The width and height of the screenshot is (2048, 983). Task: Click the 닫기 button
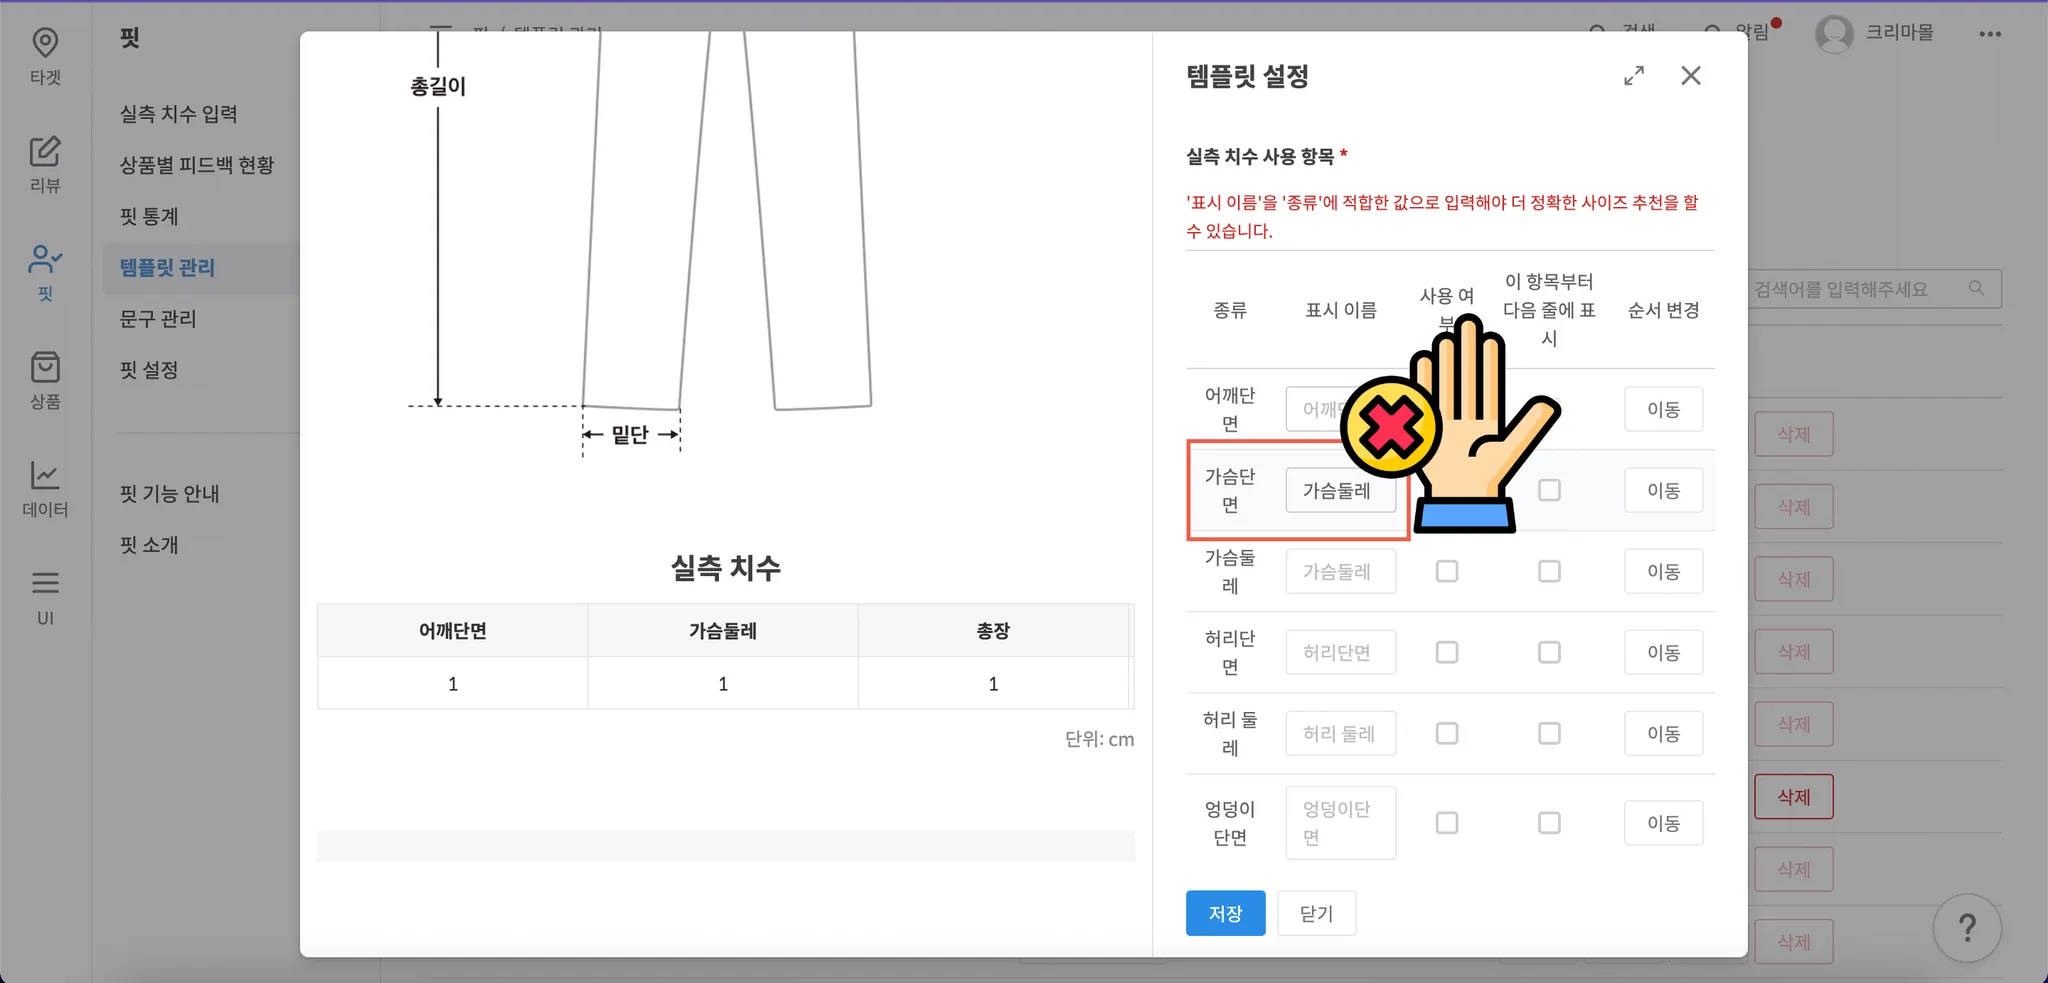1317,913
